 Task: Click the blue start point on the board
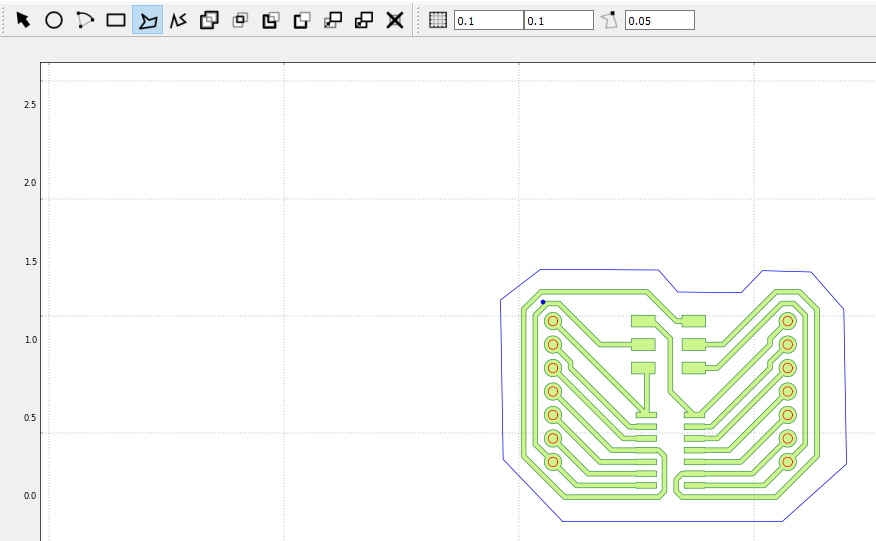542,302
